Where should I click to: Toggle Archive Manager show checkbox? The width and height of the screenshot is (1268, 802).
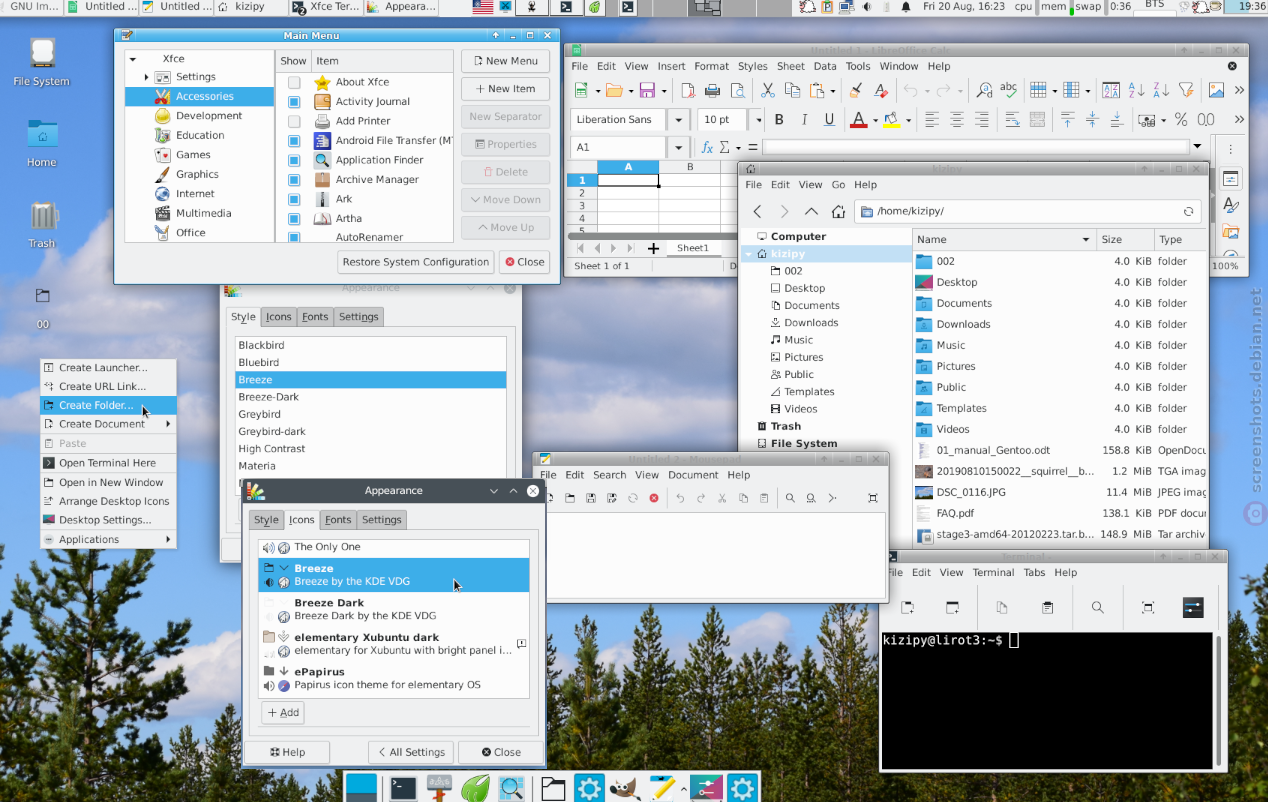click(294, 180)
